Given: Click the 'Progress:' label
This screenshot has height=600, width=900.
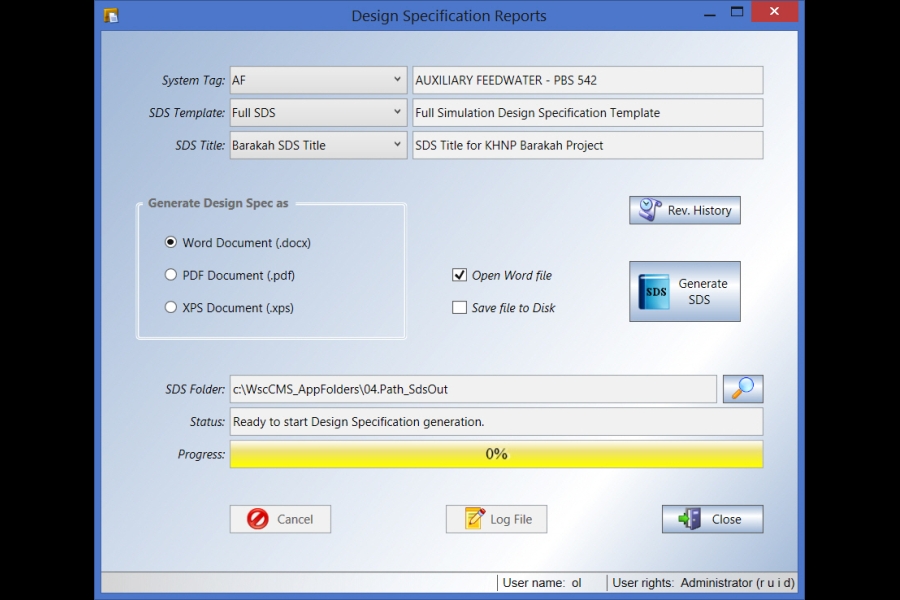Looking at the screenshot, I should (x=201, y=455).
